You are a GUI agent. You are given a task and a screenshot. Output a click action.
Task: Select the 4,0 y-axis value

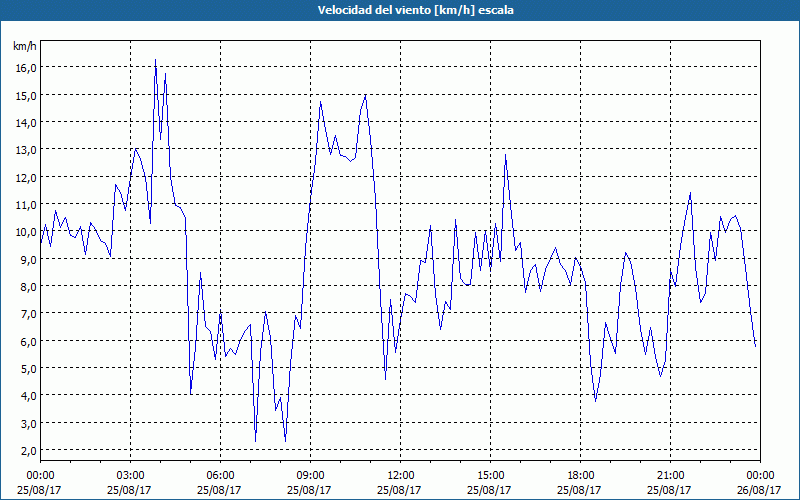click(x=29, y=396)
